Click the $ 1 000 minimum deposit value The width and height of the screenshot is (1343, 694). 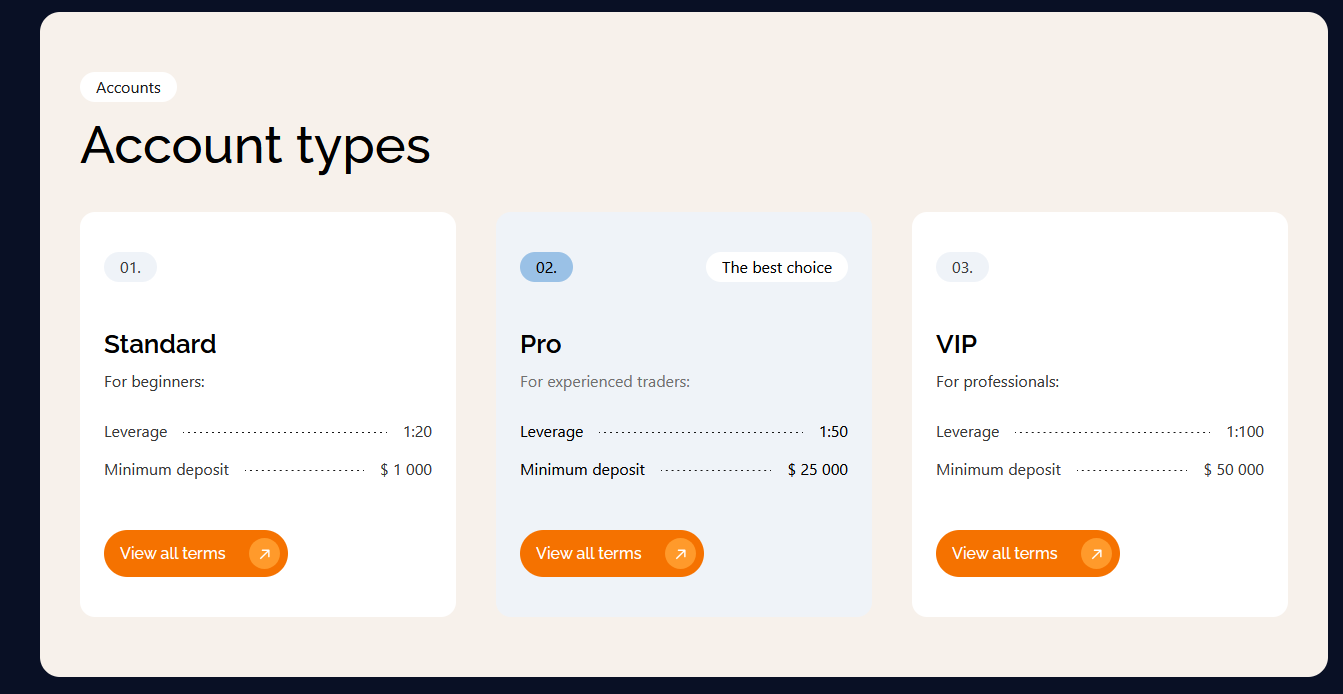point(406,470)
